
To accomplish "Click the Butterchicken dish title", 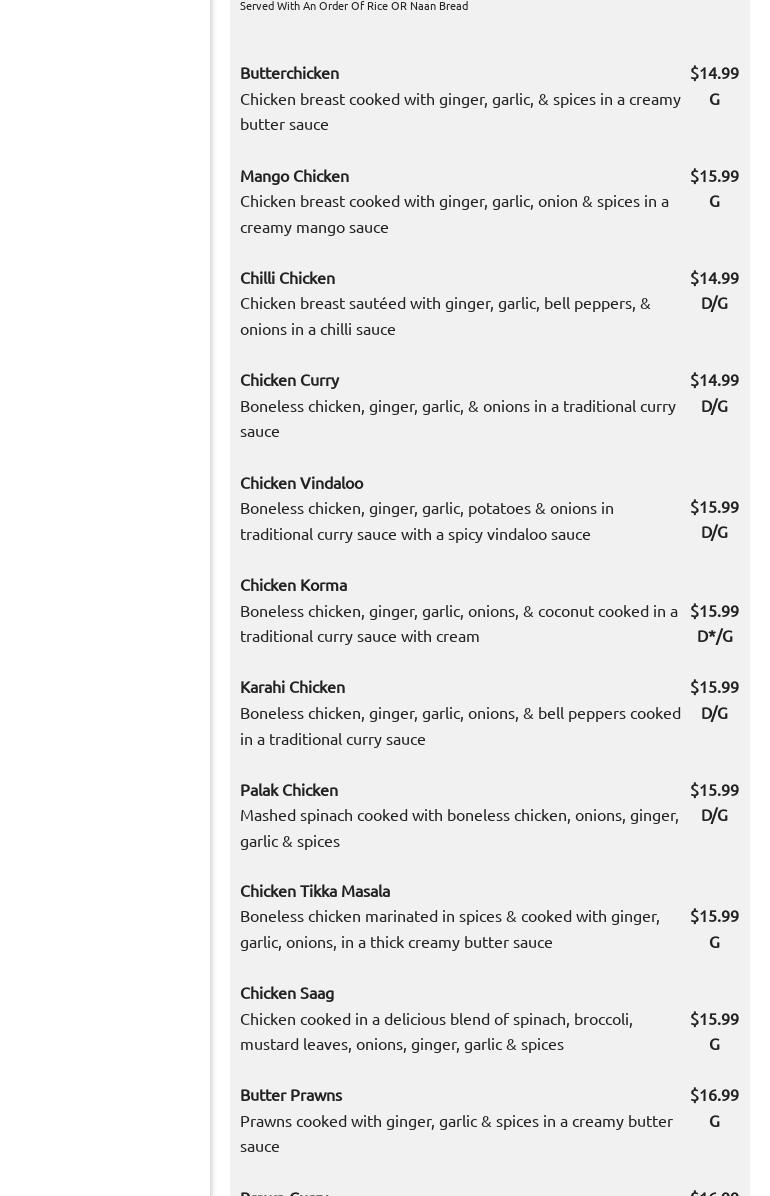I will click(289, 73).
